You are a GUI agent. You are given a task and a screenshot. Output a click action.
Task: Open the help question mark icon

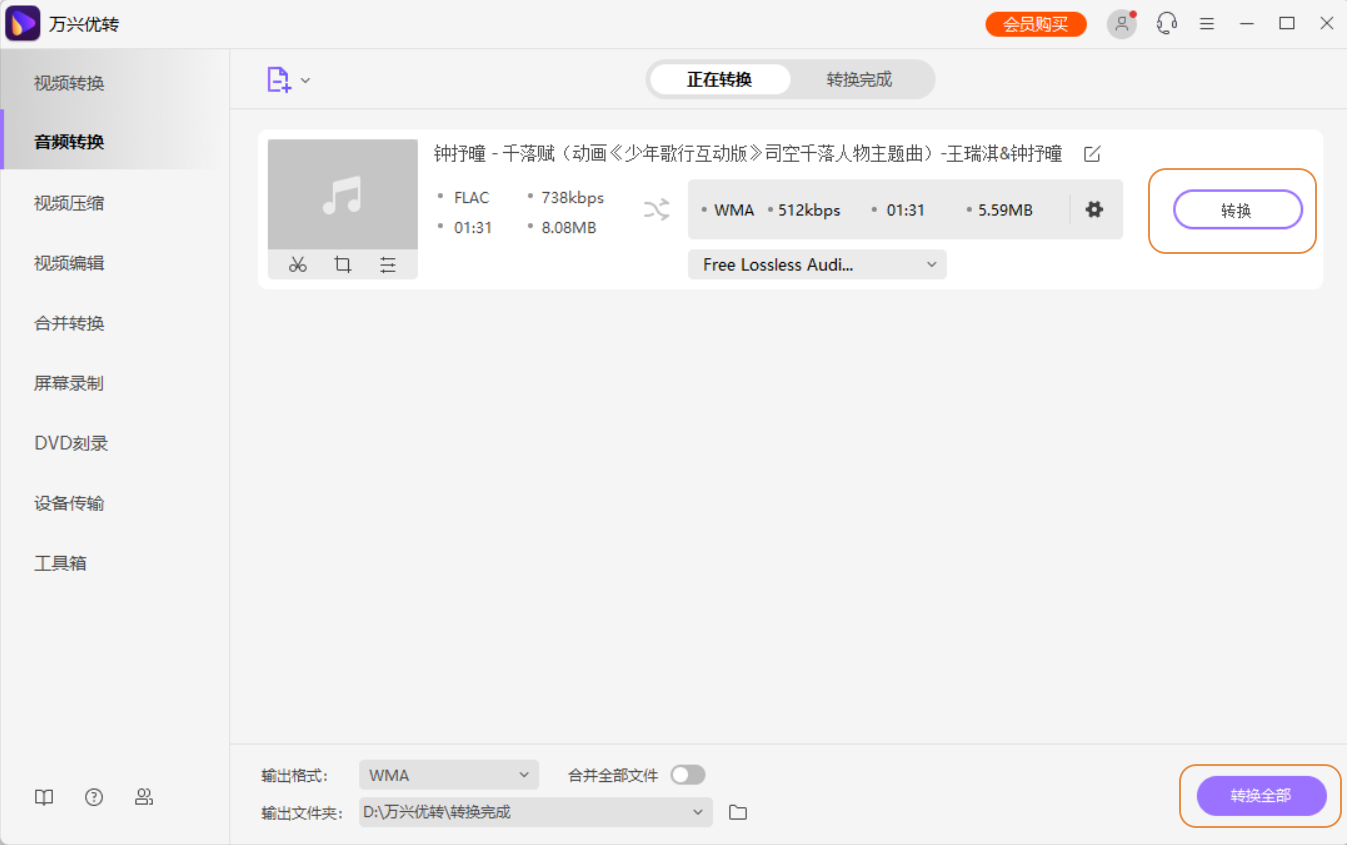pyautogui.click(x=93, y=797)
